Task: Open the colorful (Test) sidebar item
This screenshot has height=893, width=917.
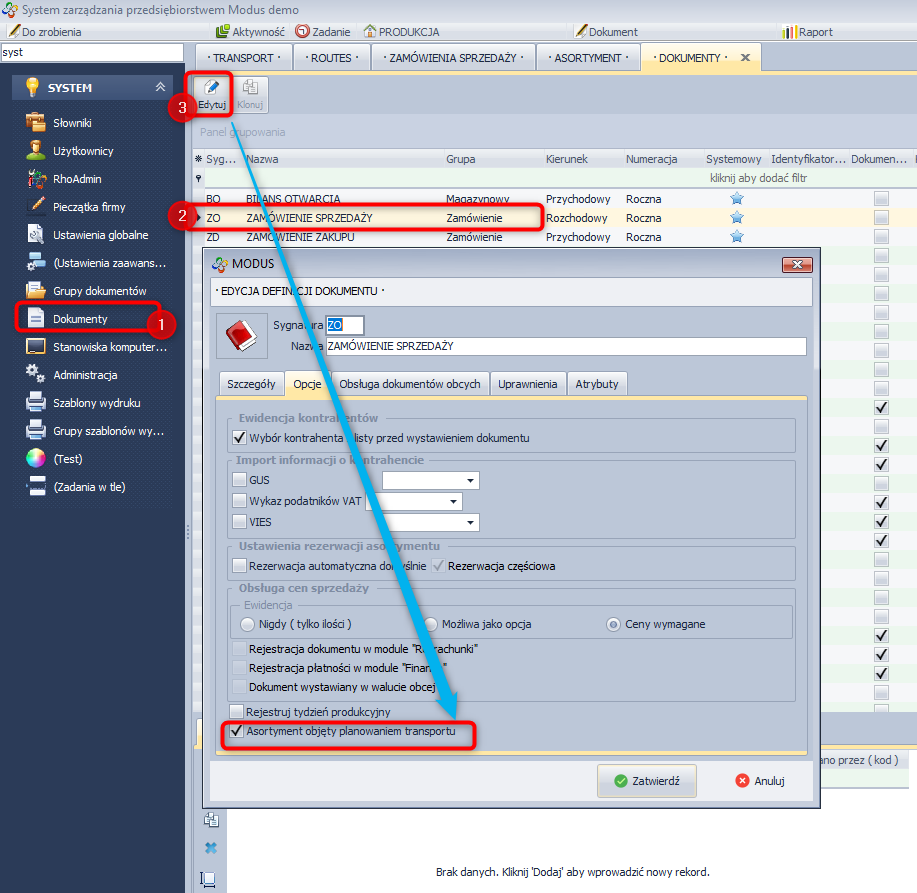Action: (67, 459)
